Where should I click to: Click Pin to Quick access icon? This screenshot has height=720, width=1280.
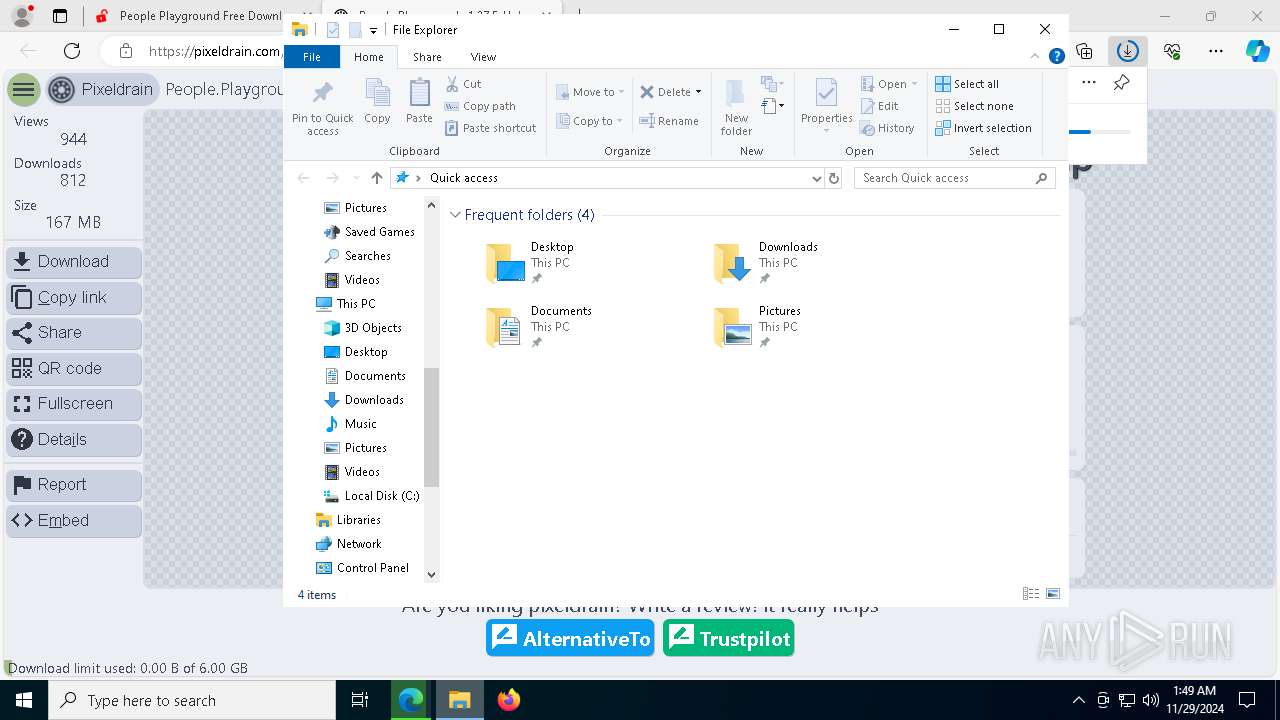322,108
